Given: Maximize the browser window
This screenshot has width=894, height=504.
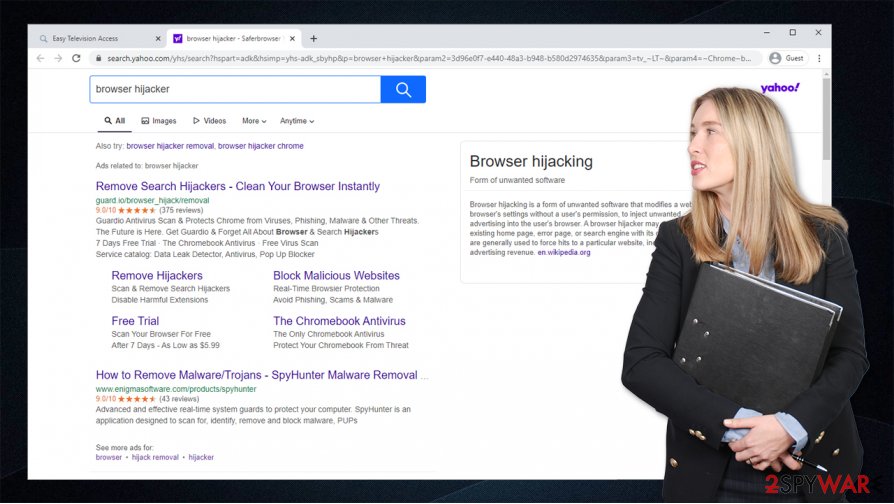Looking at the screenshot, I should click(793, 33).
